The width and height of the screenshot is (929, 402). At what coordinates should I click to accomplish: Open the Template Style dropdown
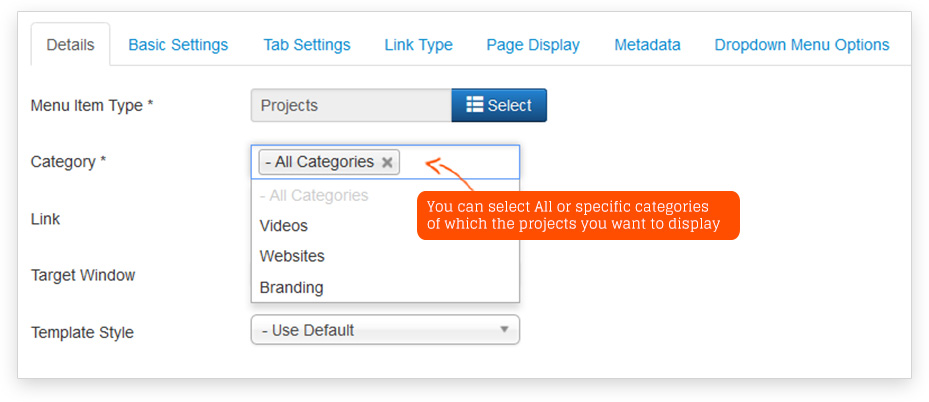[385, 330]
